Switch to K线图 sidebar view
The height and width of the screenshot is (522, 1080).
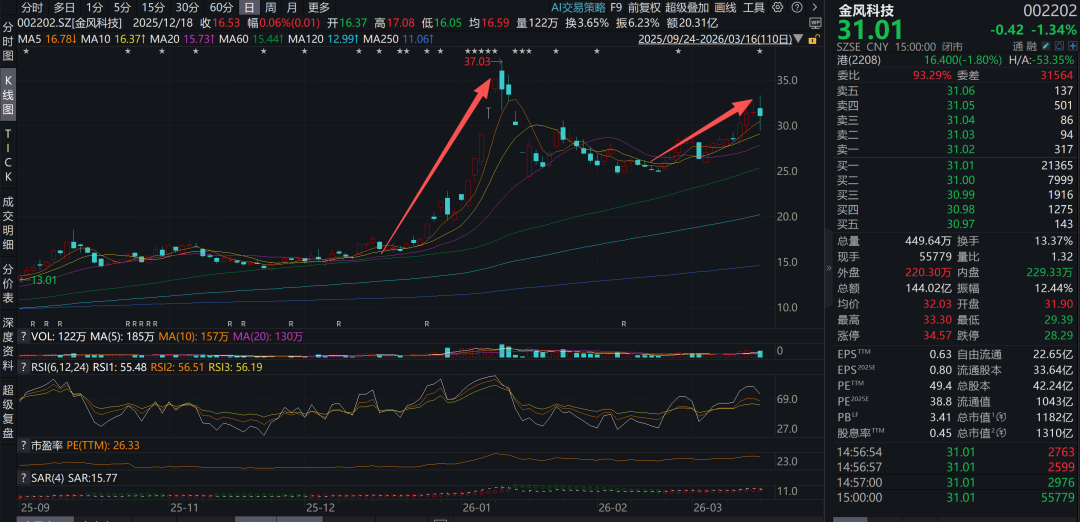click(x=8, y=96)
